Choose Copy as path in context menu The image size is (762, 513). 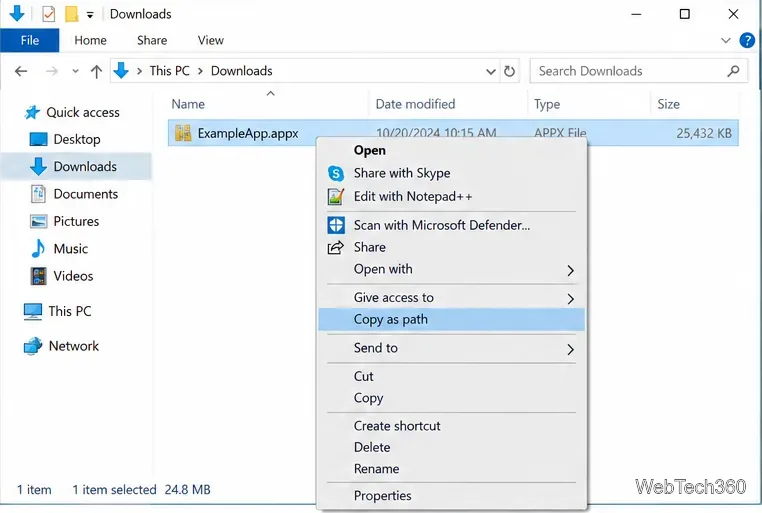[x=451, y=319]
